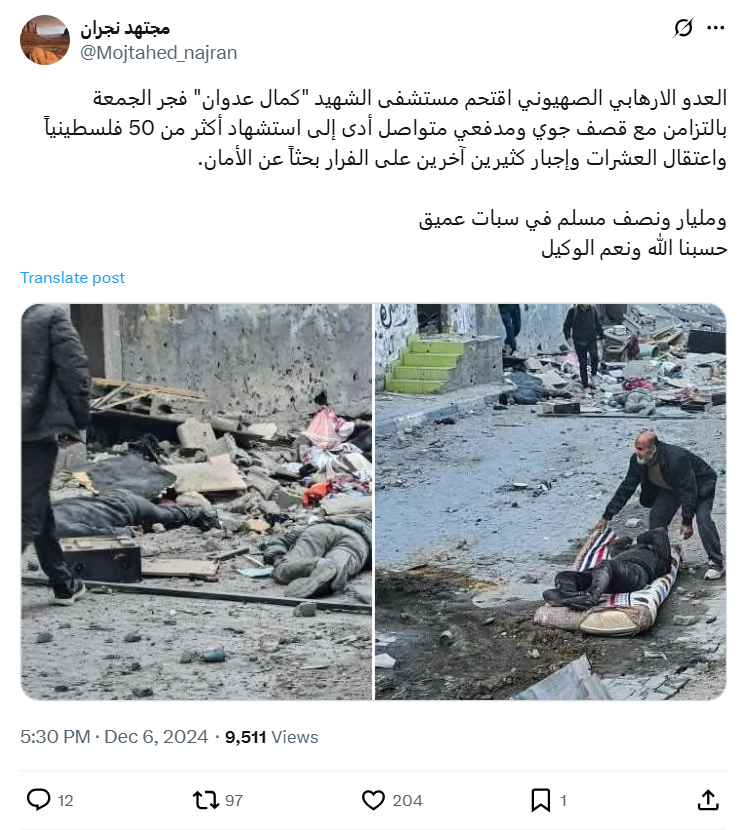The width and height of the screenshot is (747, 830).
Task: Click the 204 likes count
Action: (407, 800)
